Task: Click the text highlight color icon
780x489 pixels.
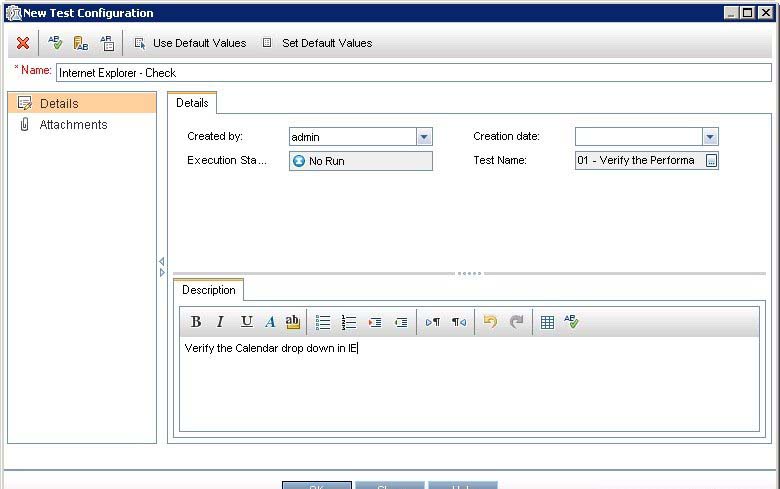Action: tap(292, 322)
